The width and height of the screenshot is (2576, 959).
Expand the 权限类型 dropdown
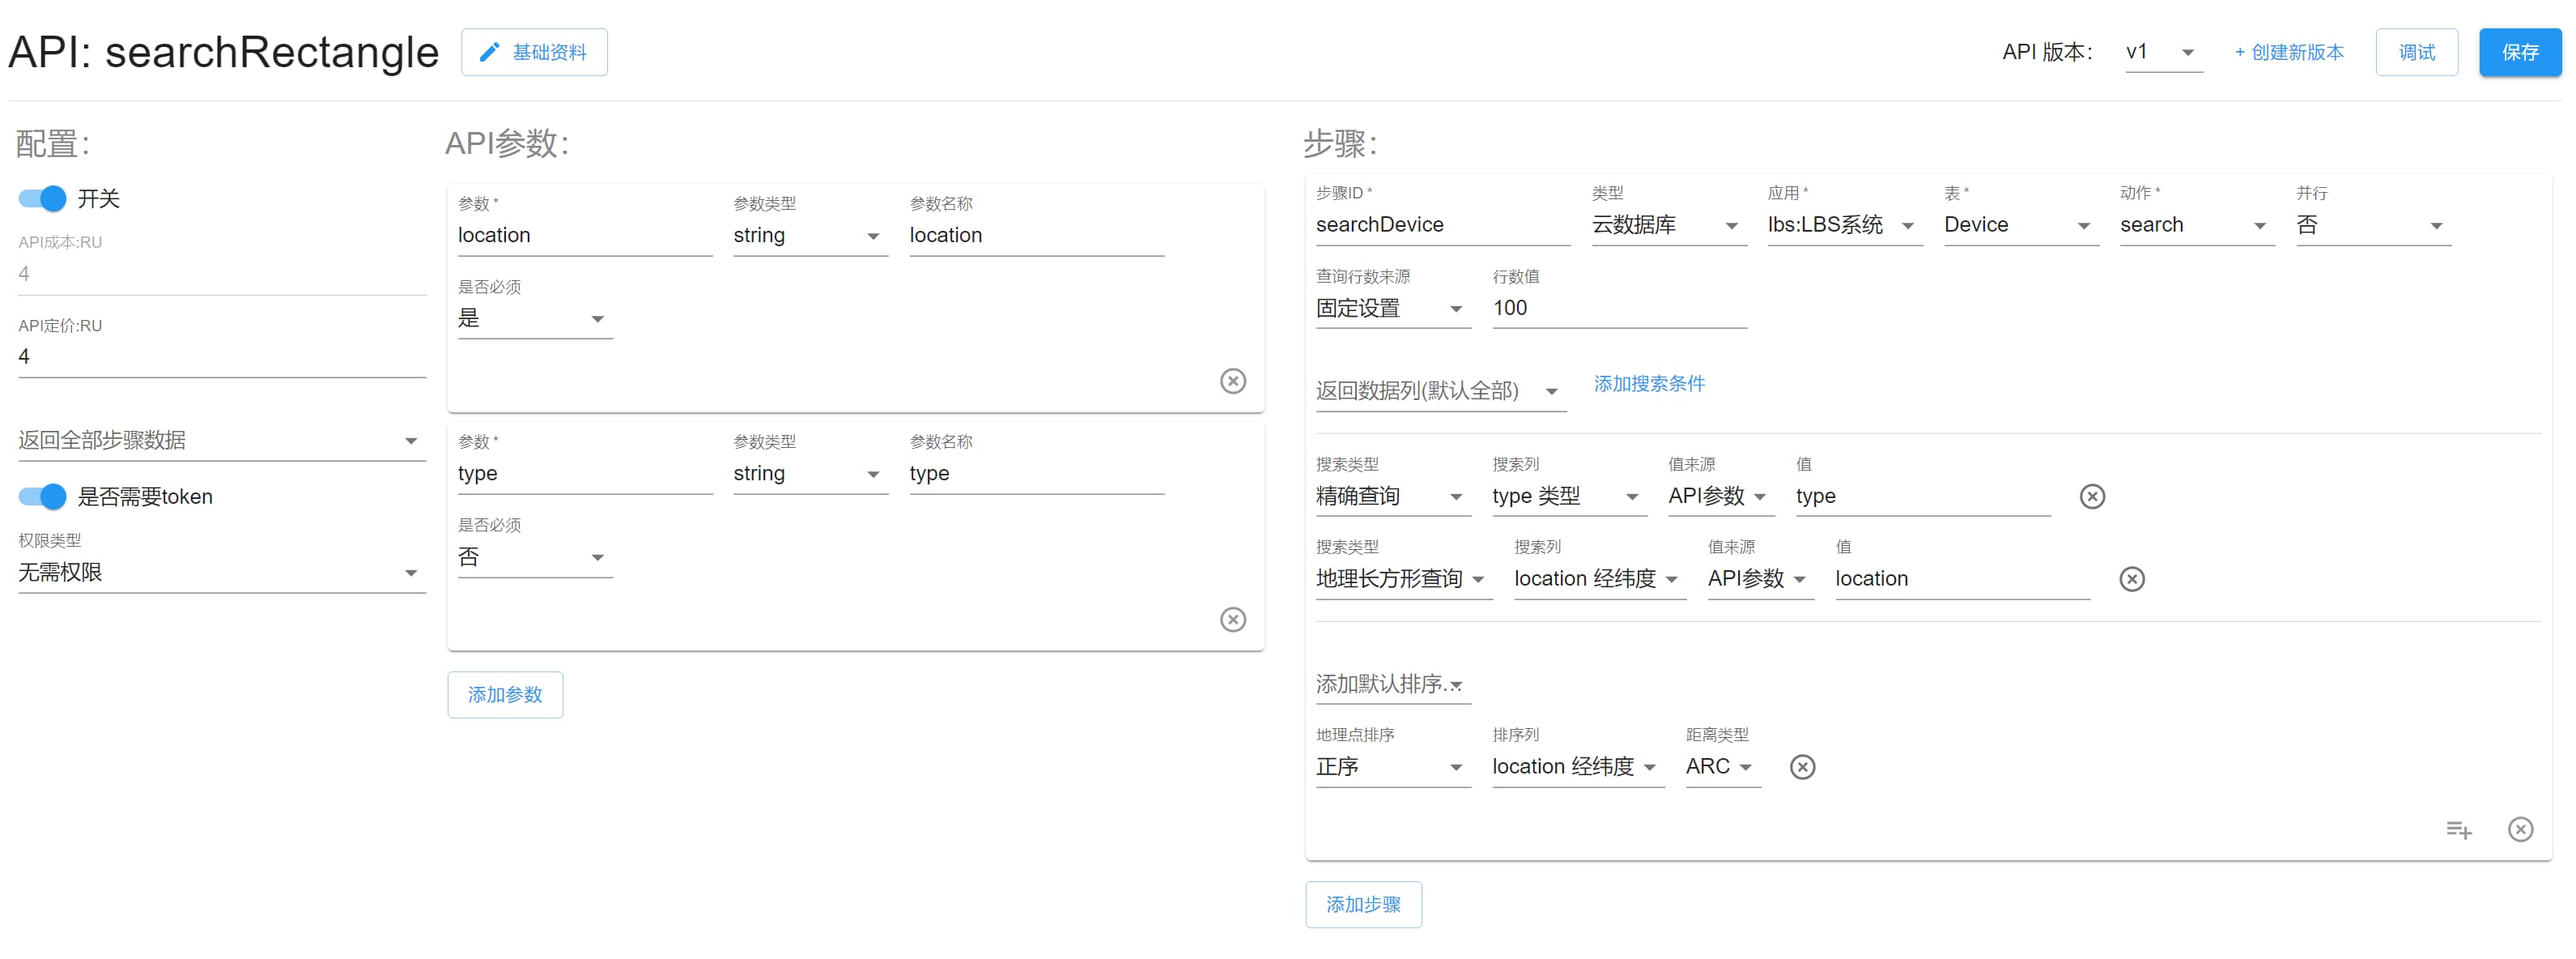(221, 572)
